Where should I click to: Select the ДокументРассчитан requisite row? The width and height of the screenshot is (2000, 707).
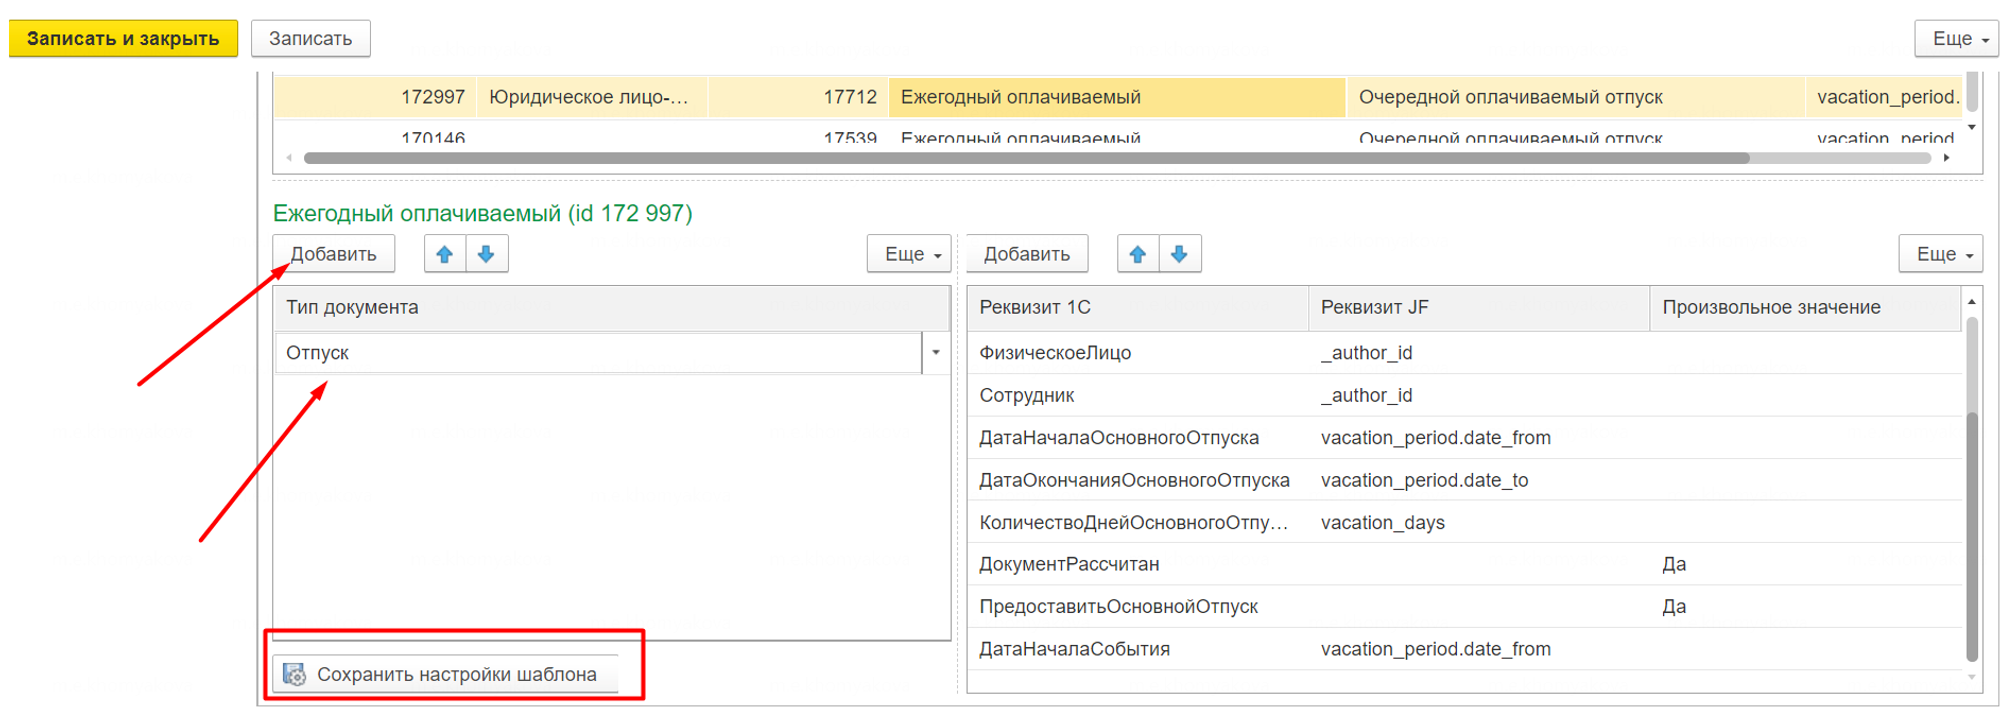[1069, 564]
